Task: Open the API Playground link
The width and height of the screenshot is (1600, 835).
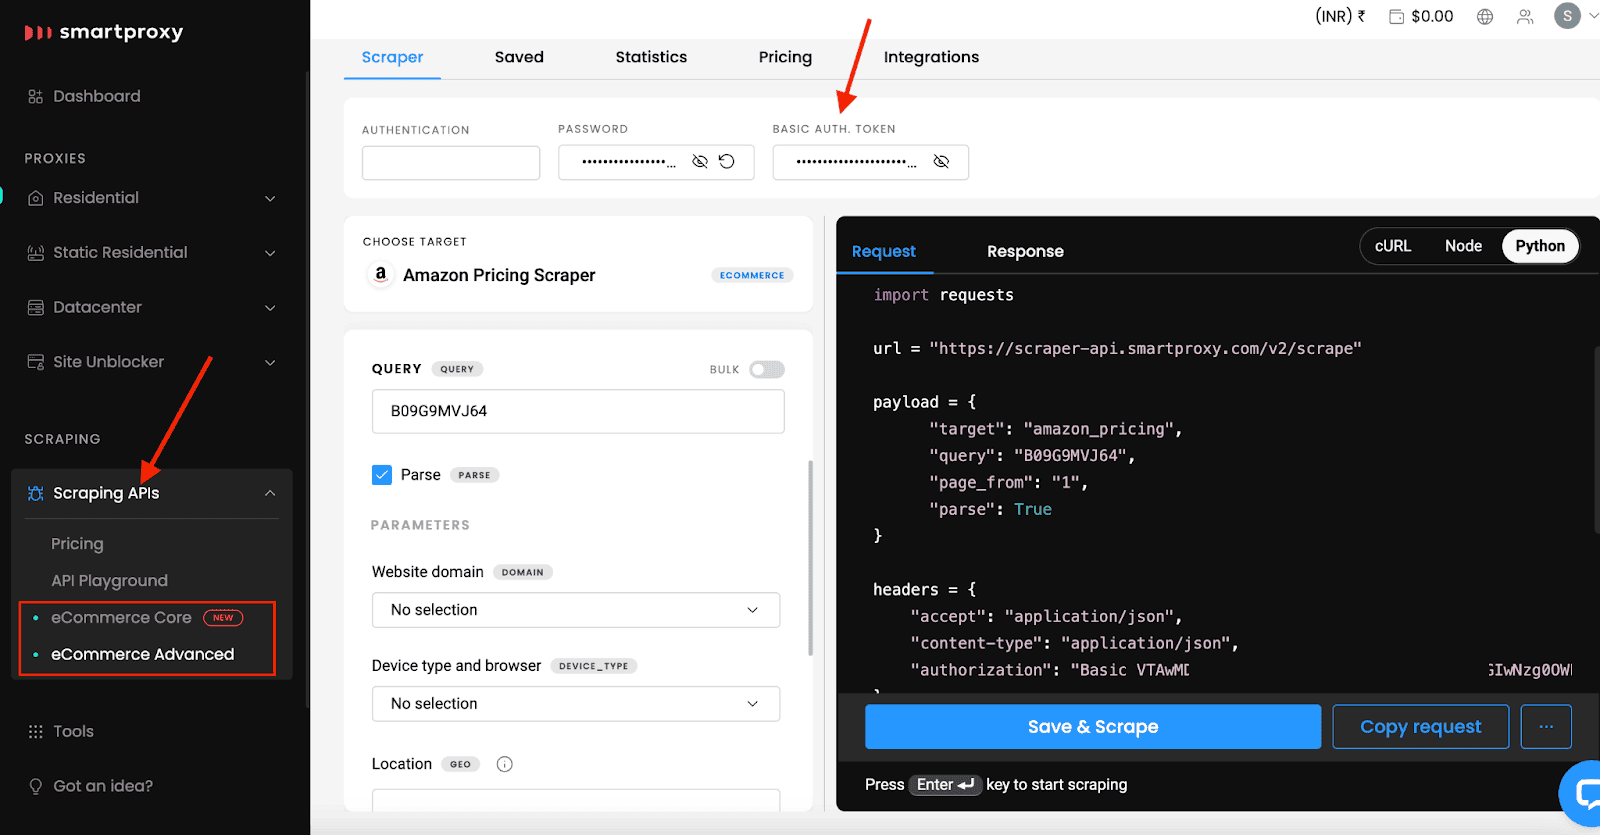Action: 109,581
